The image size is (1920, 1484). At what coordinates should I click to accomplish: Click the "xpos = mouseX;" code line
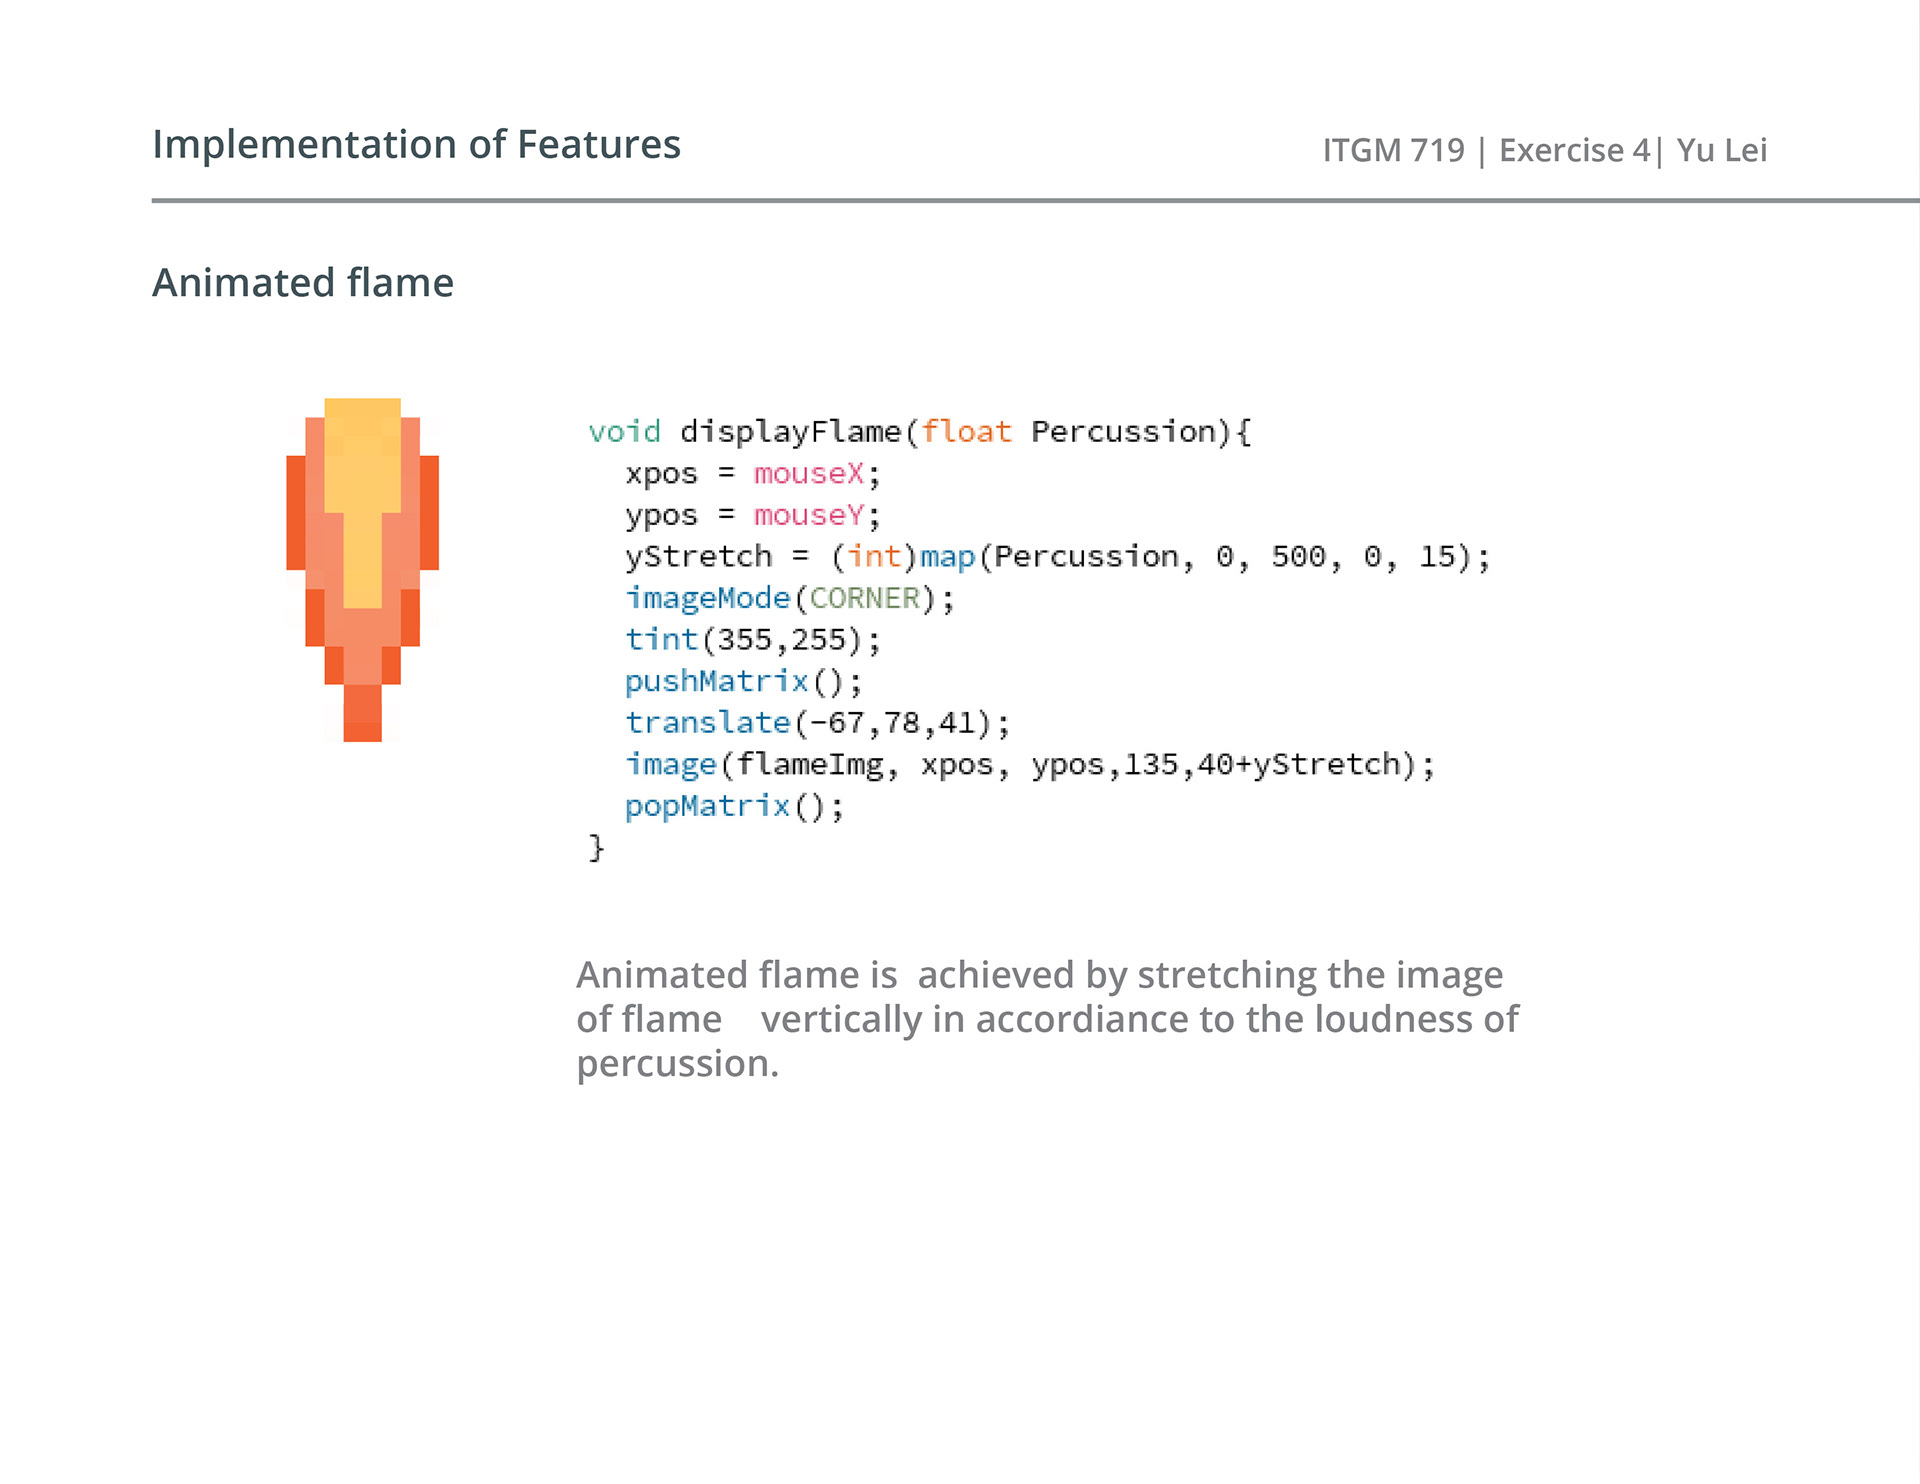tap(752, 474)
